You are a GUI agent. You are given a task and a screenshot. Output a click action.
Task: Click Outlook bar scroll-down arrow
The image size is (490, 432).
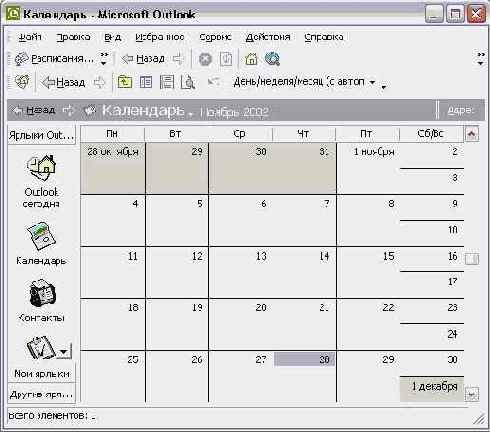(64, 352)
